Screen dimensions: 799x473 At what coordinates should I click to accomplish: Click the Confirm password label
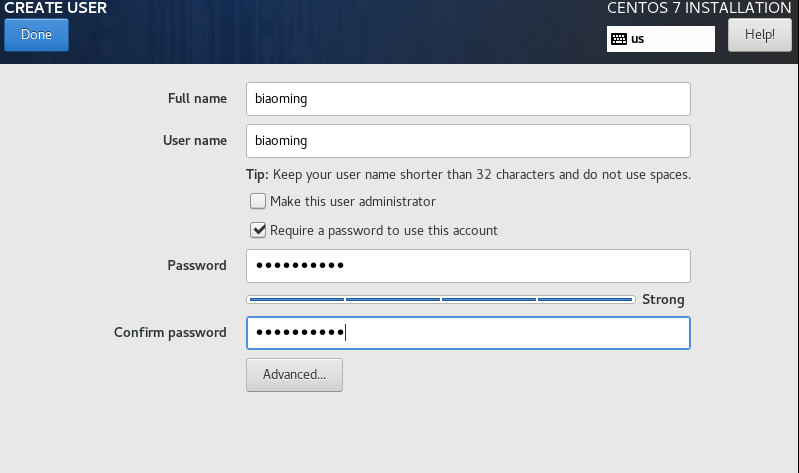tap(170, 332)
